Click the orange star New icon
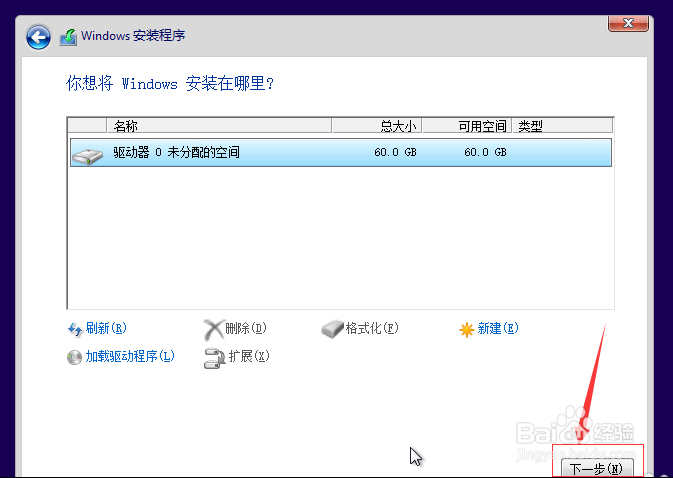This screenshot has height=478, width=673. point(466,330)
